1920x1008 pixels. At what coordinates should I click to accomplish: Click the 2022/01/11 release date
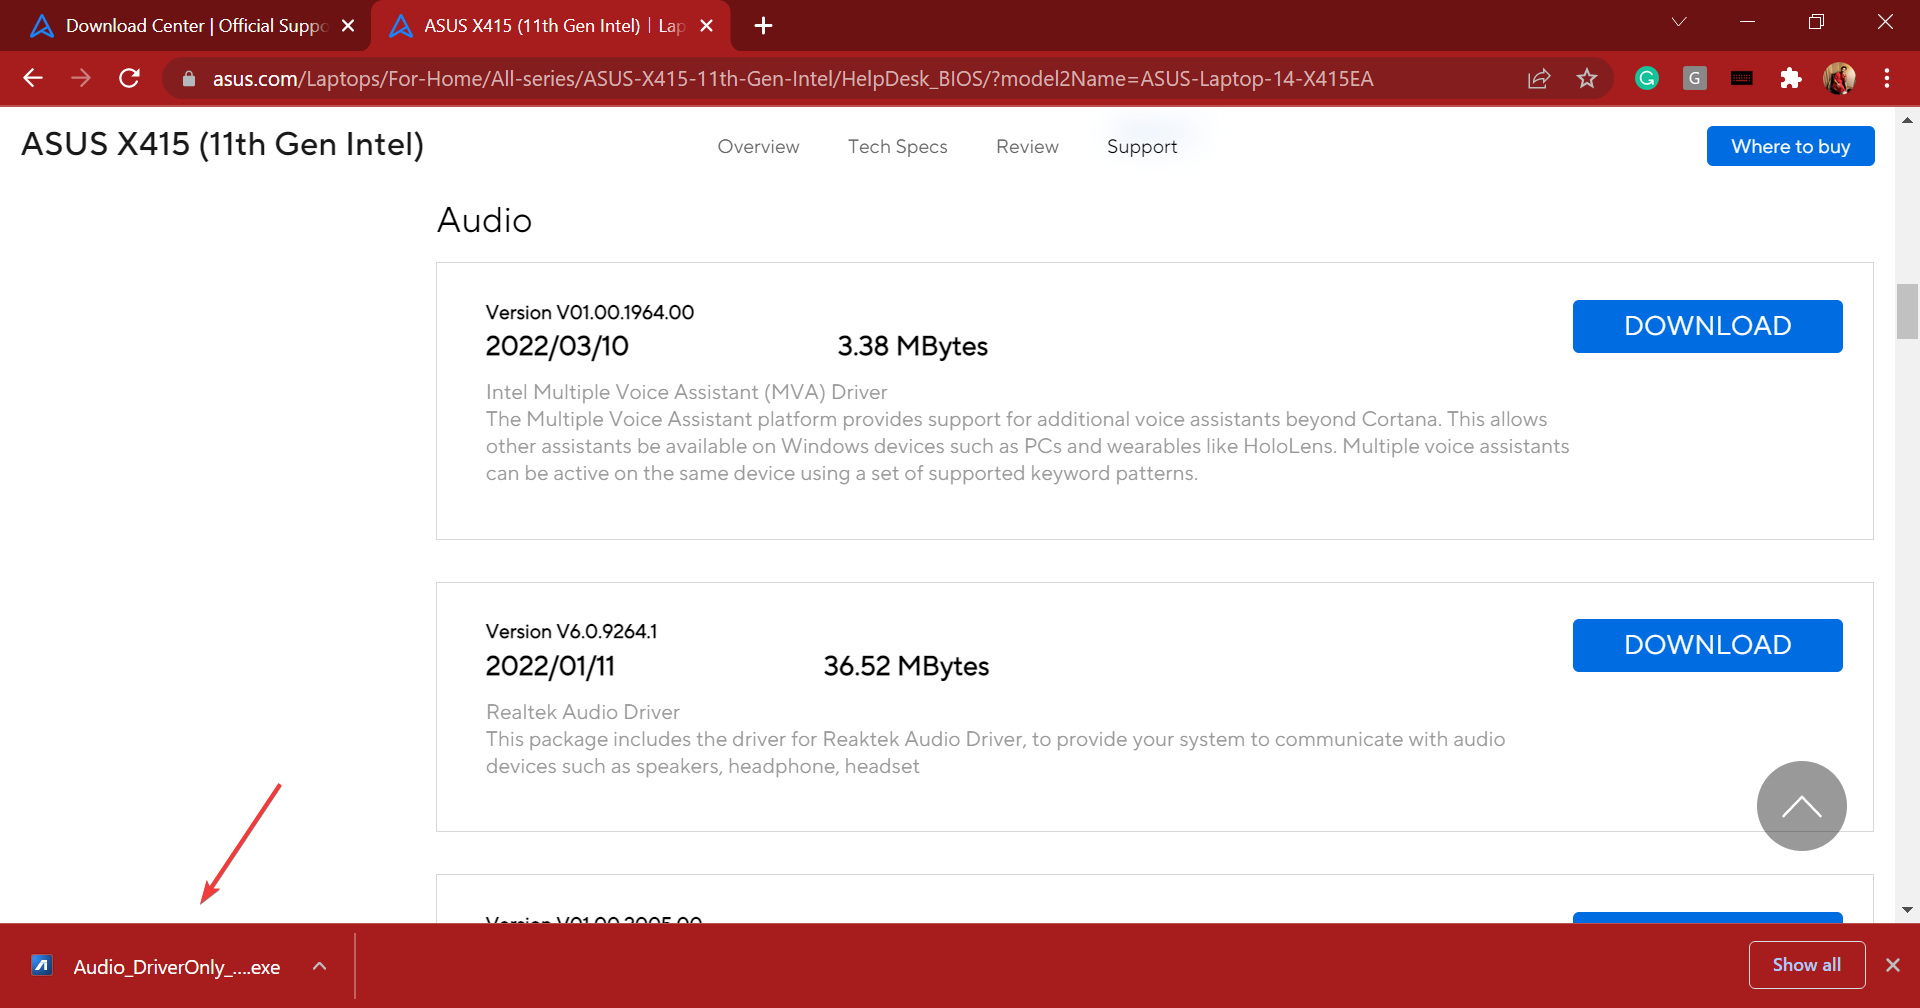(x=550, y=666)
